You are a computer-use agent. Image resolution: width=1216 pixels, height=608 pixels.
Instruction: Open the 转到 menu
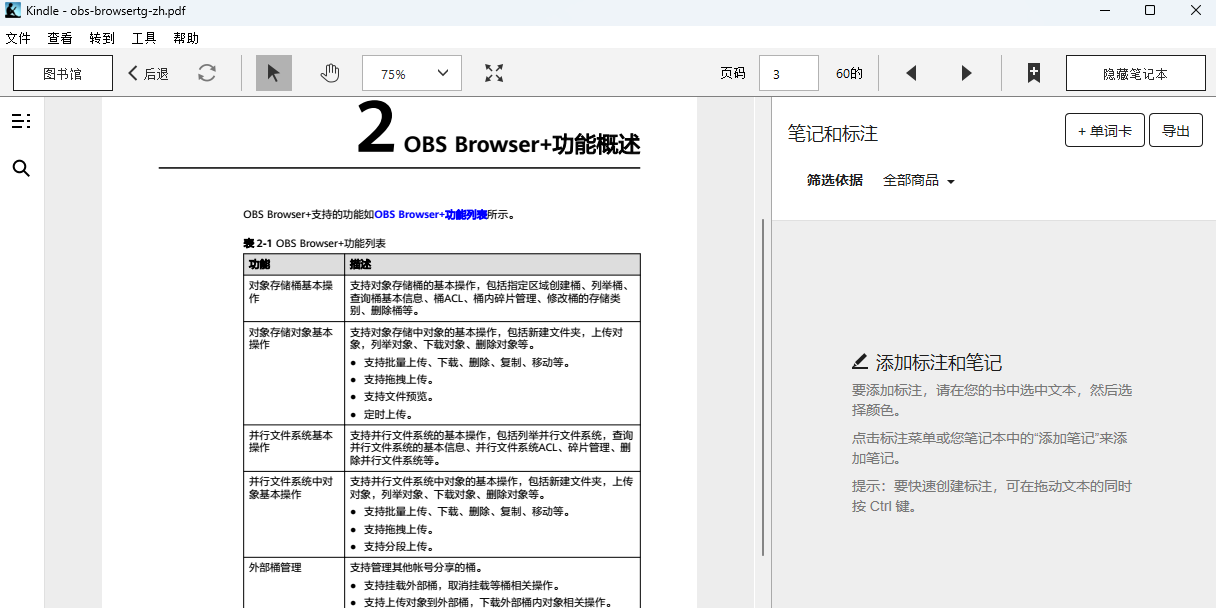[100, 38]
